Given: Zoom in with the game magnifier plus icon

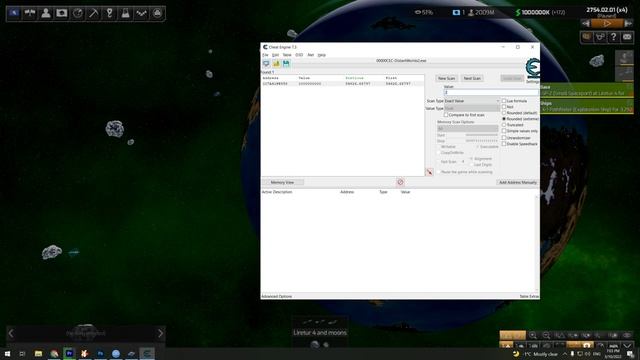Looking at the screenshot, I should 533,336.
